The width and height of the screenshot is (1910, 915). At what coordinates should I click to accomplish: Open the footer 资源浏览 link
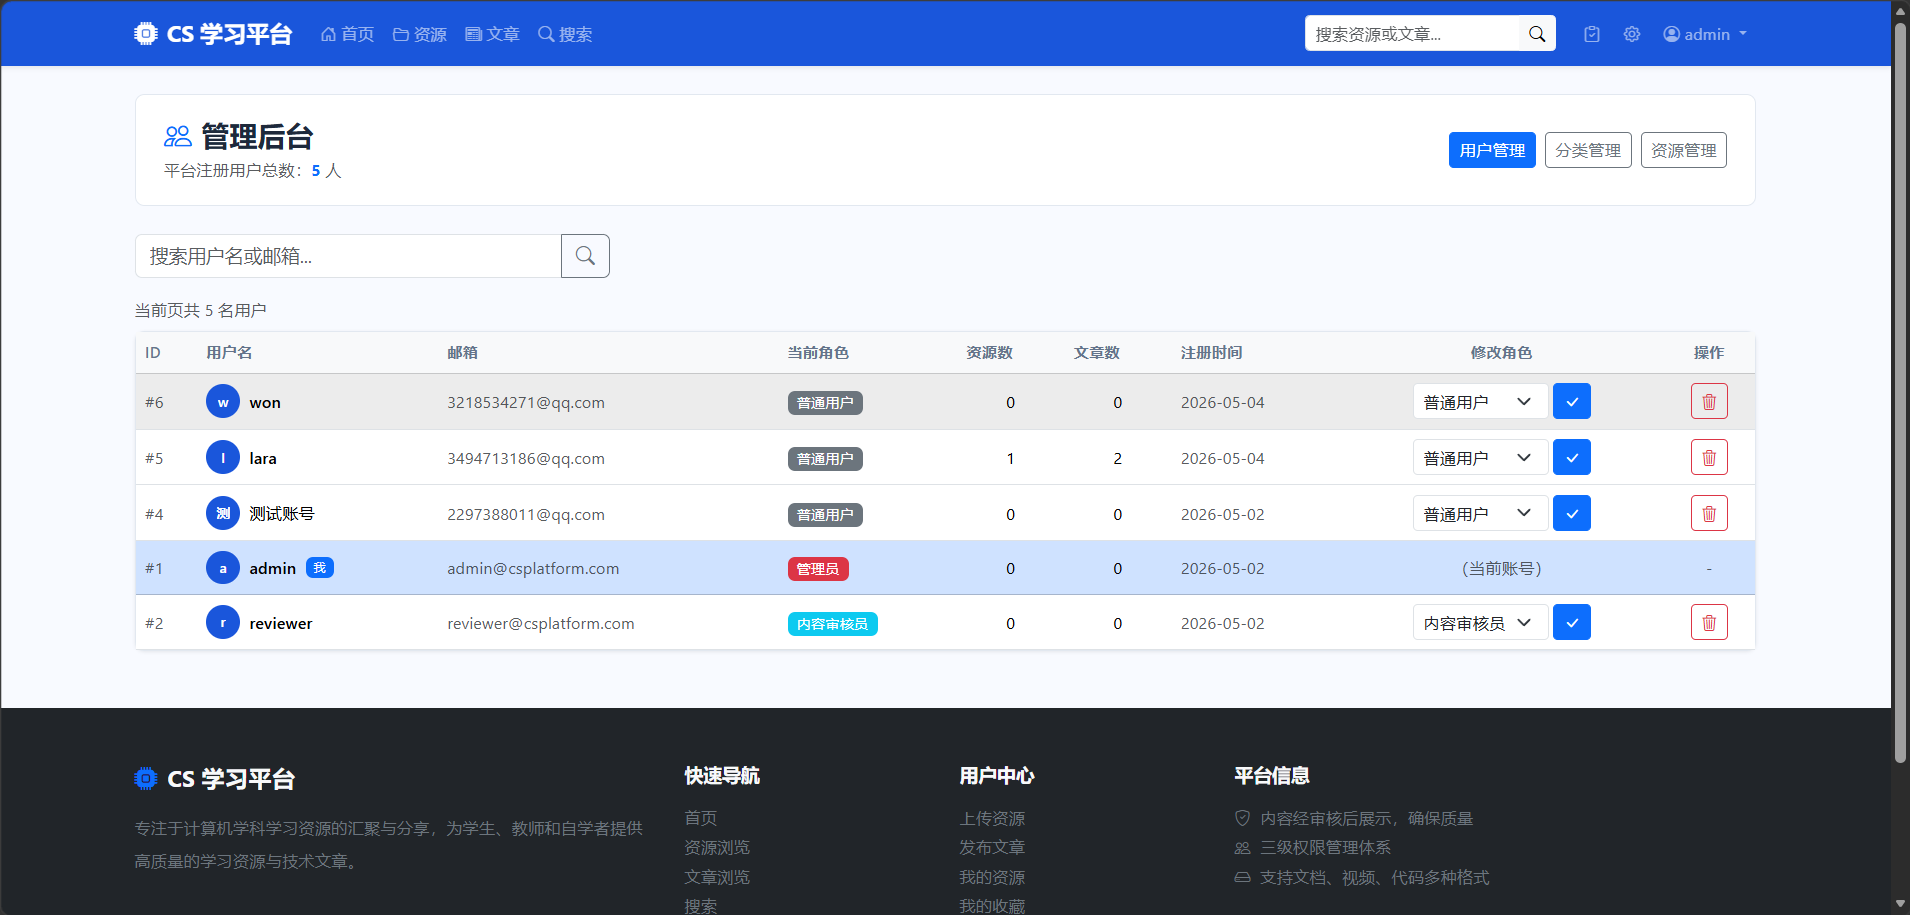(x=717, y=847)
